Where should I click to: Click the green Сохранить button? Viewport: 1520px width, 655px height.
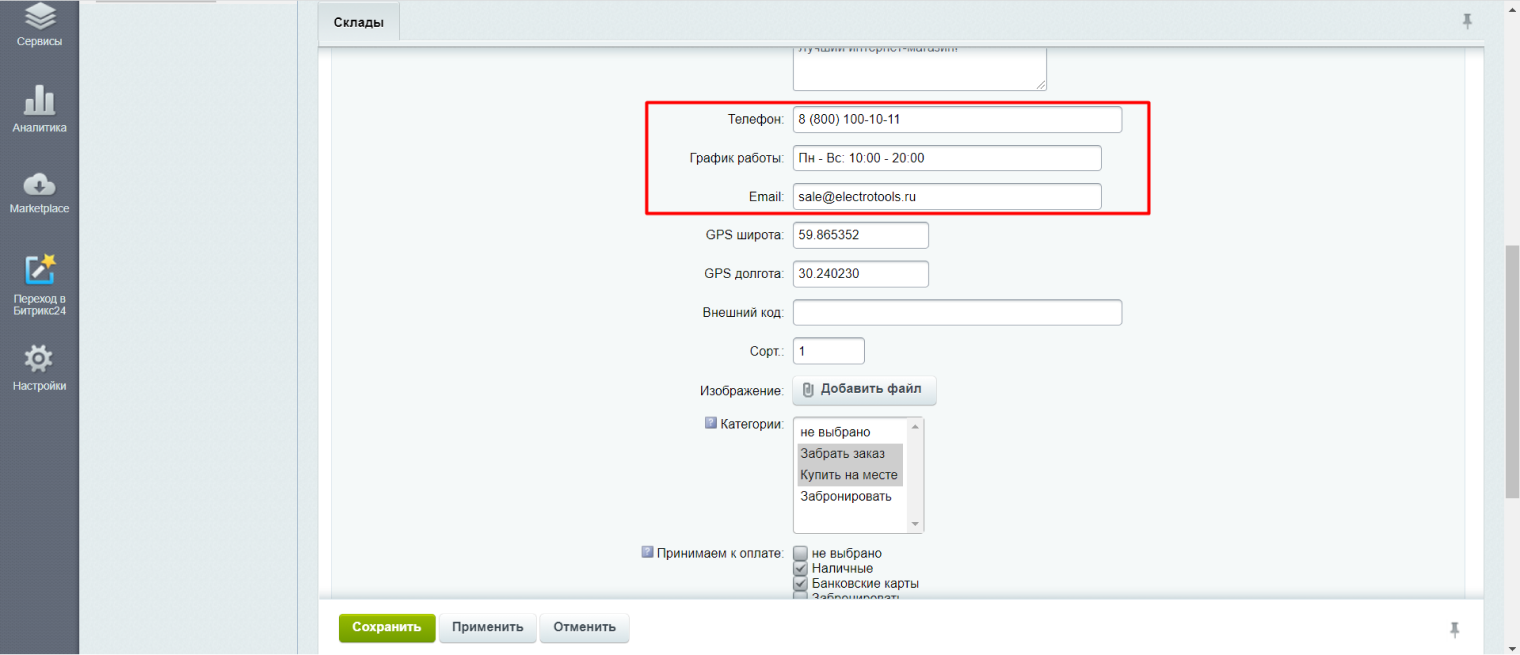click(x=387, y=627)
